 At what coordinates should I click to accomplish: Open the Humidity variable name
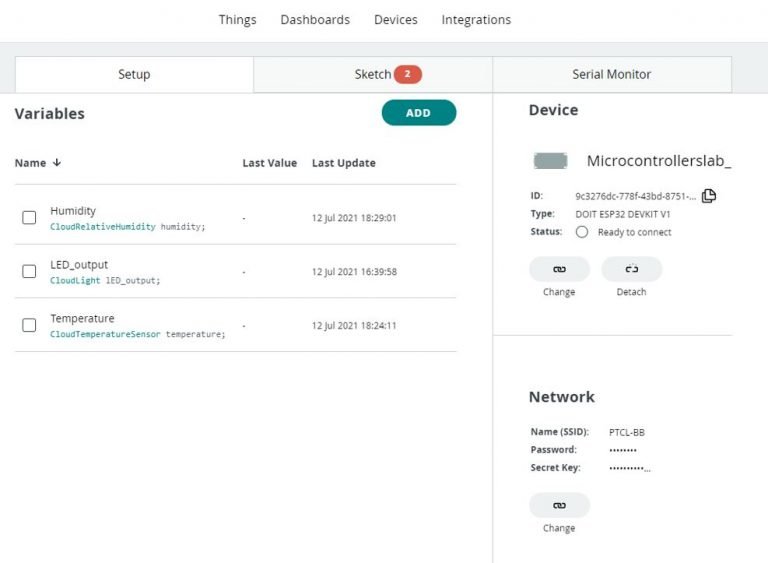[x=73, y=211]
